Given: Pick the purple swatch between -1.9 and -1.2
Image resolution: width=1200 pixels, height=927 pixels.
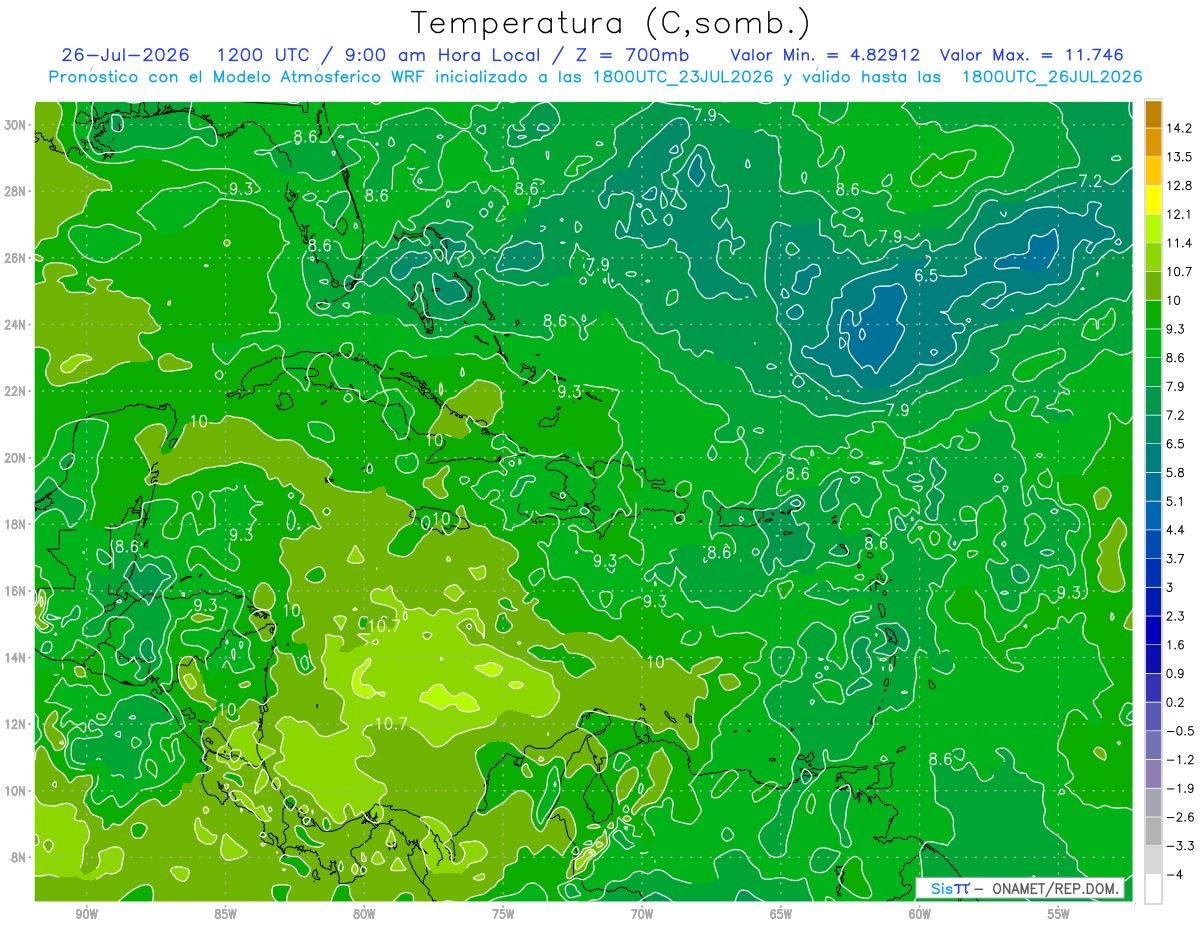Looking at the screenshot, I should click(x=1154, y=773).
